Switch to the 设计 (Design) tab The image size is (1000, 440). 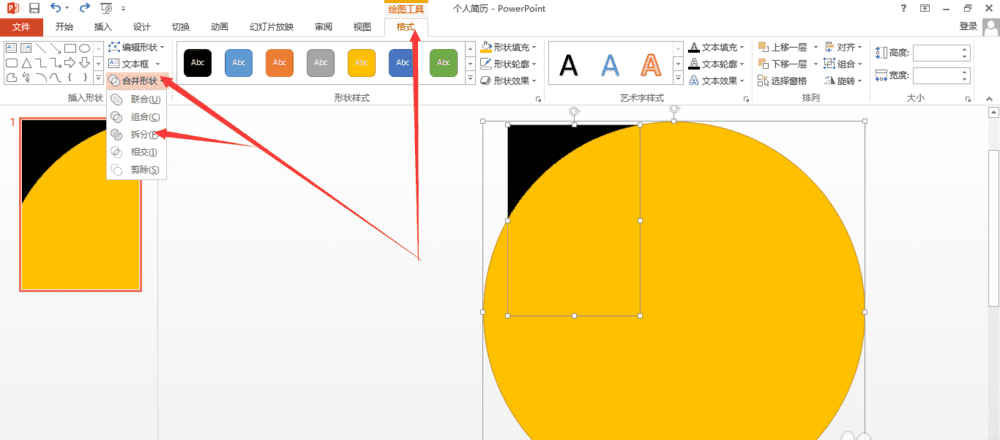coord(142,27)
